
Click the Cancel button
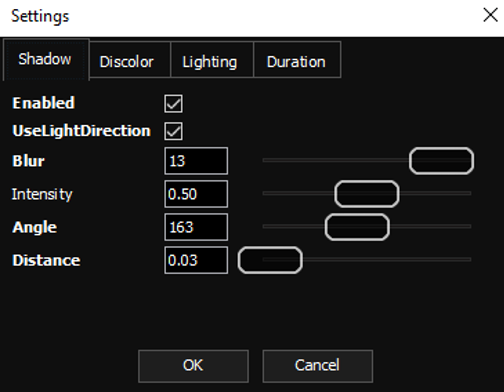pos(318,366)
